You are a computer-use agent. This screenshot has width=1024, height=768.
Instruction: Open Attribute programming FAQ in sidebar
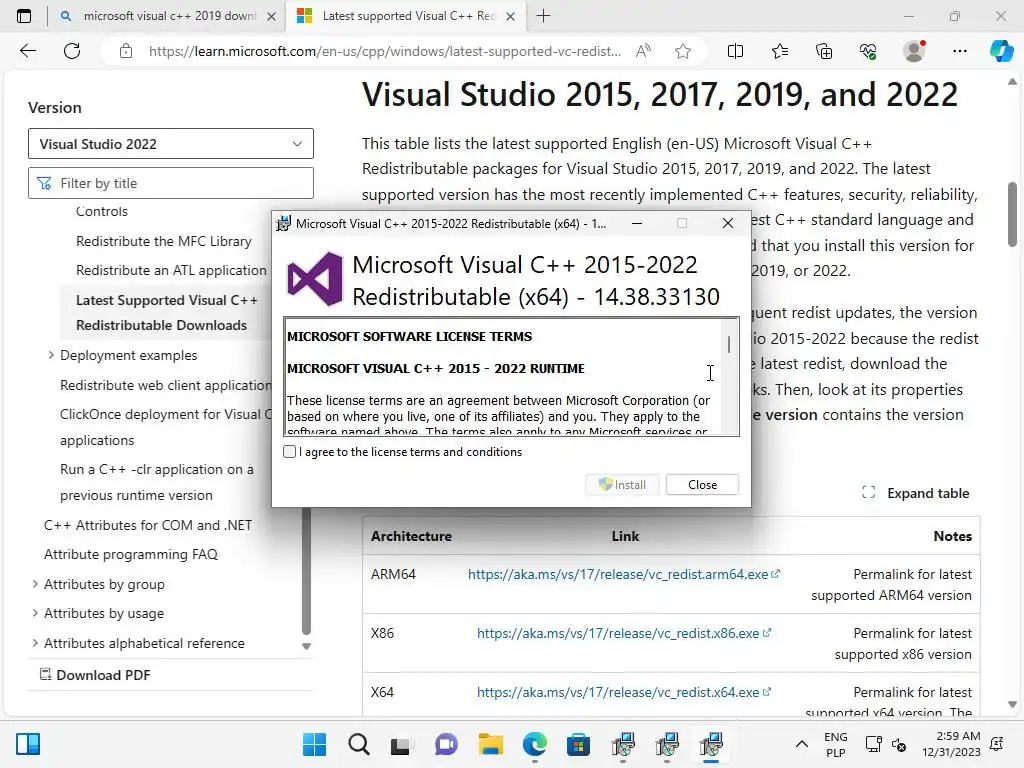(131, 554)
